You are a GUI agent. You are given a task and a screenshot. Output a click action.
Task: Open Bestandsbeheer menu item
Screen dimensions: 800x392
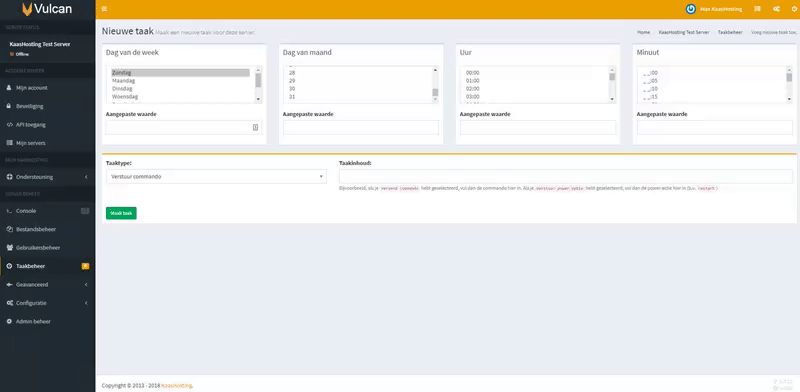[x=47, y=229]
